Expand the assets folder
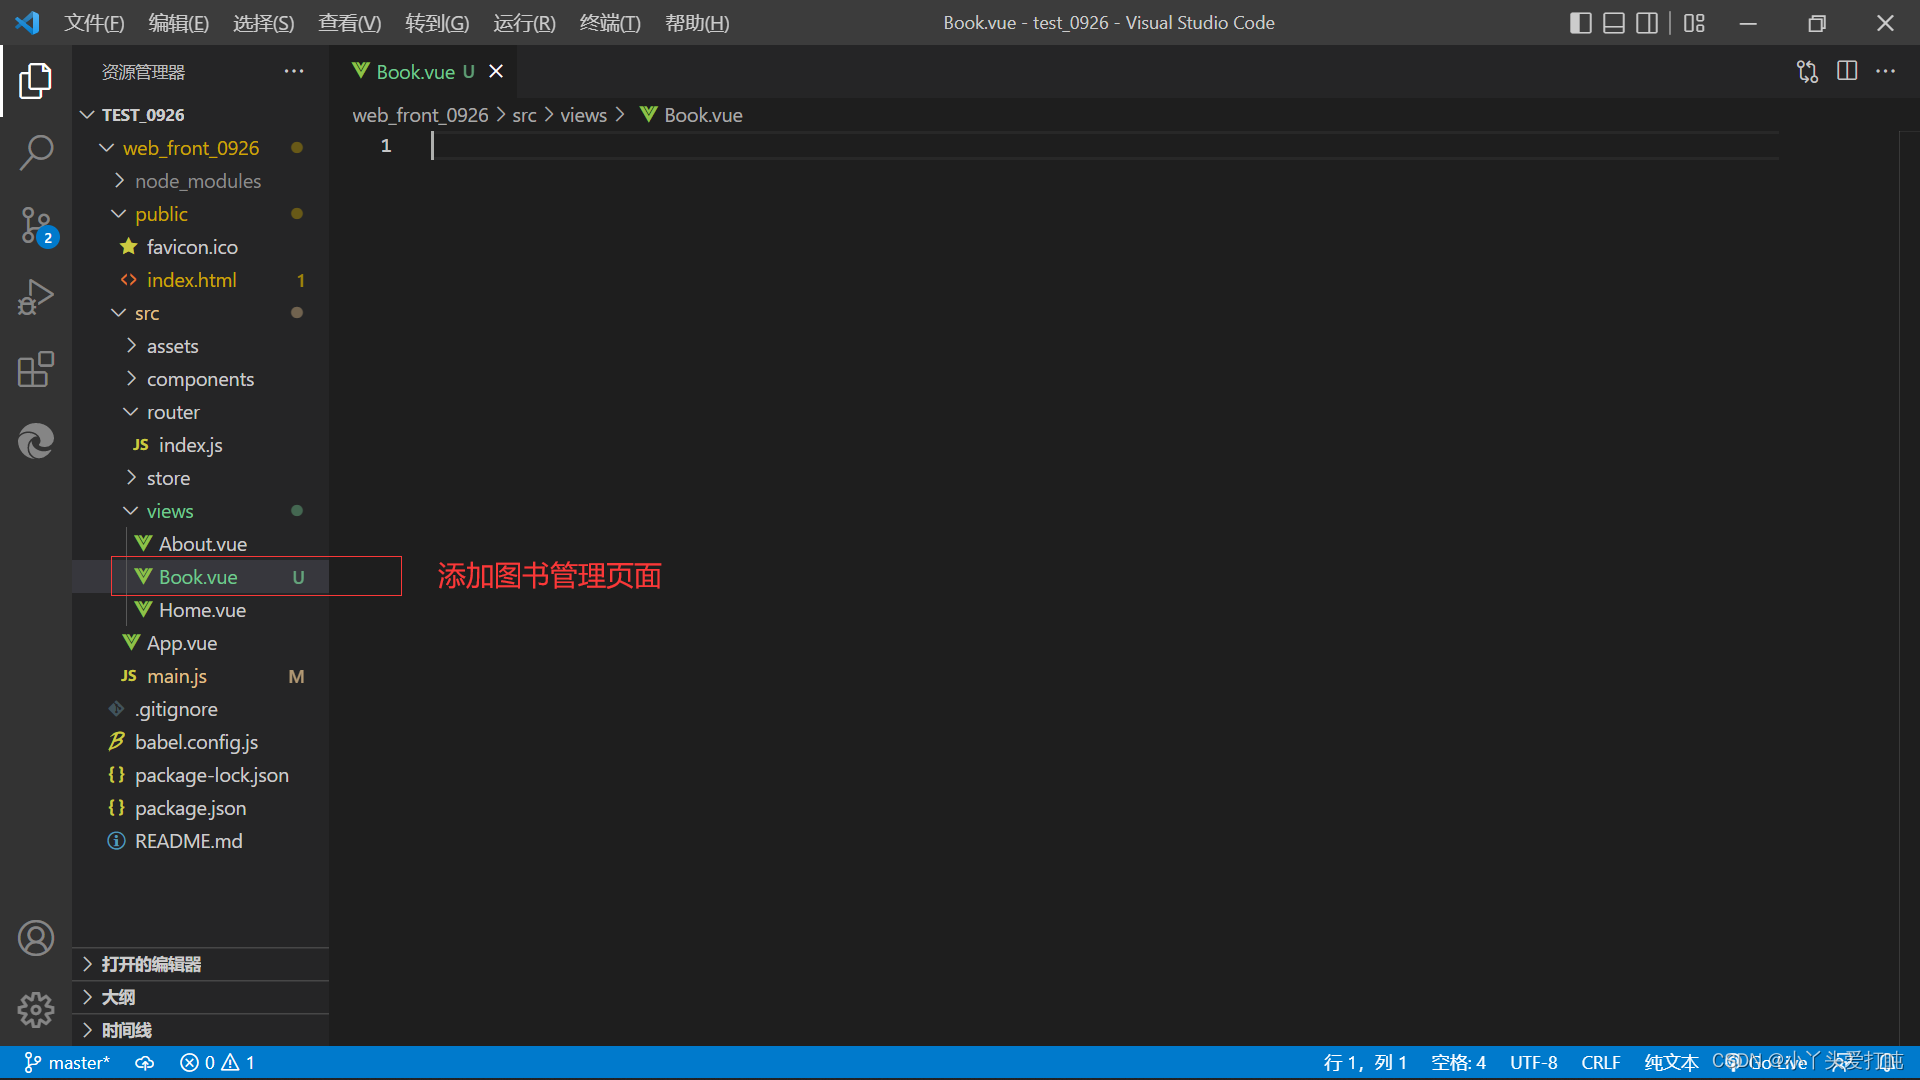Screen dimensions: 1920x1080 131,346
